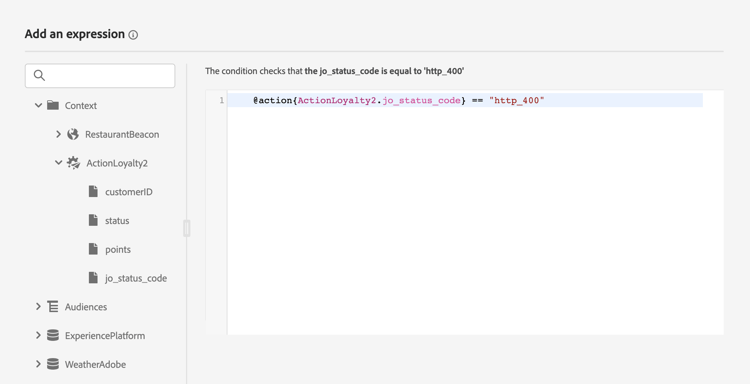Click the panel divider resize handle
Screen dimensions: 750x384
187,228
